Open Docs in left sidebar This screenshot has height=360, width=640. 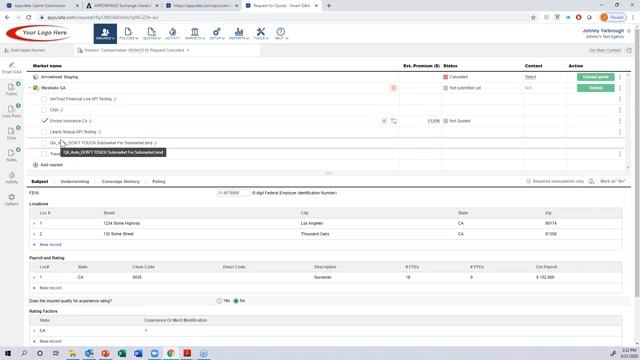click(x=11, y=133)
